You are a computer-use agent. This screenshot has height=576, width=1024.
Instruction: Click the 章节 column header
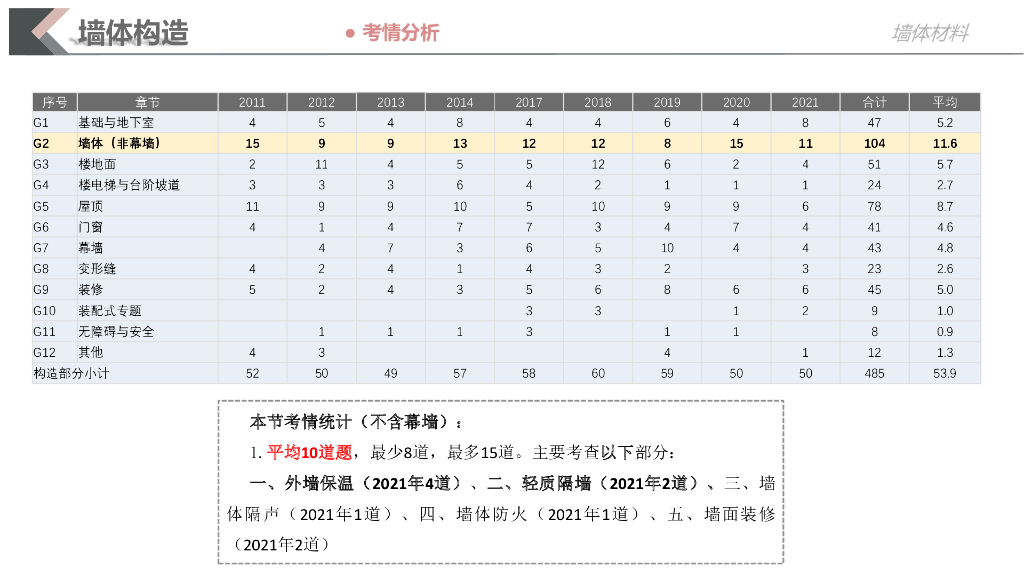pos(148,102)
